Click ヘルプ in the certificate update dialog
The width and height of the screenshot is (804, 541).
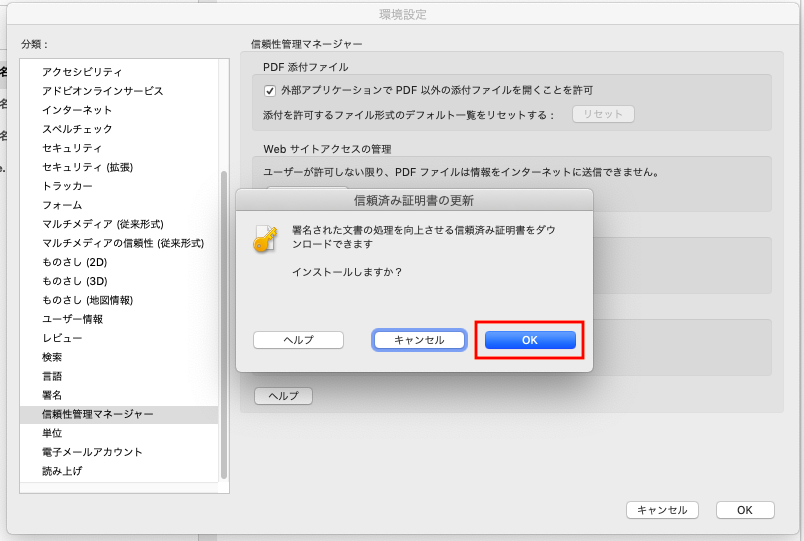298,340
